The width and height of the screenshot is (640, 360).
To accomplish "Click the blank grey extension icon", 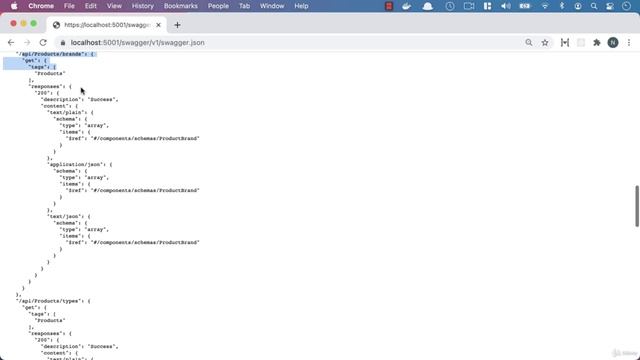I will tap(581, 42).
